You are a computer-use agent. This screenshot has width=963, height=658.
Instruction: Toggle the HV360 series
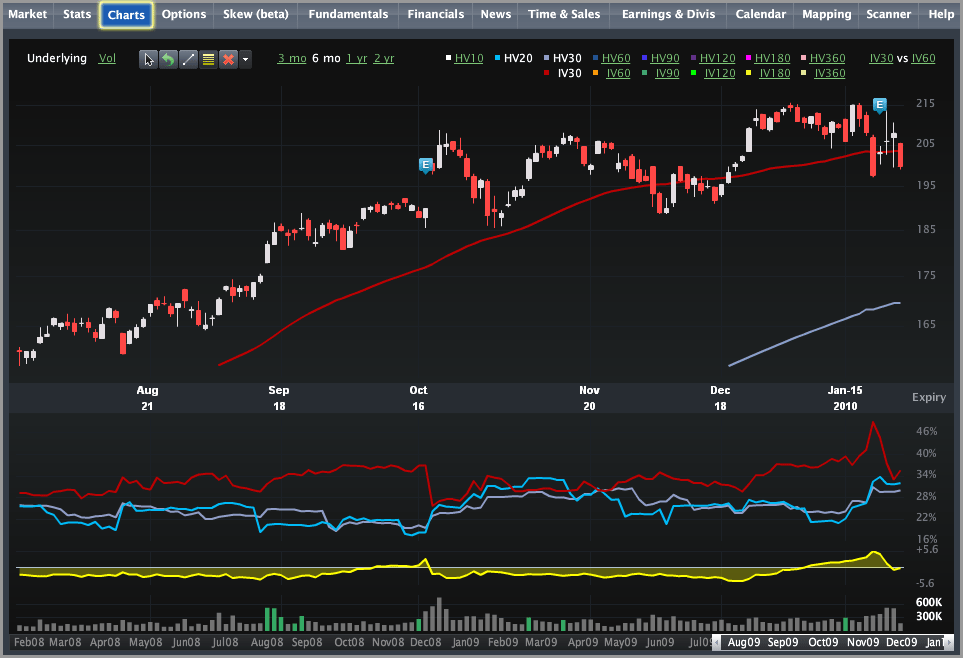click(827, 58)
